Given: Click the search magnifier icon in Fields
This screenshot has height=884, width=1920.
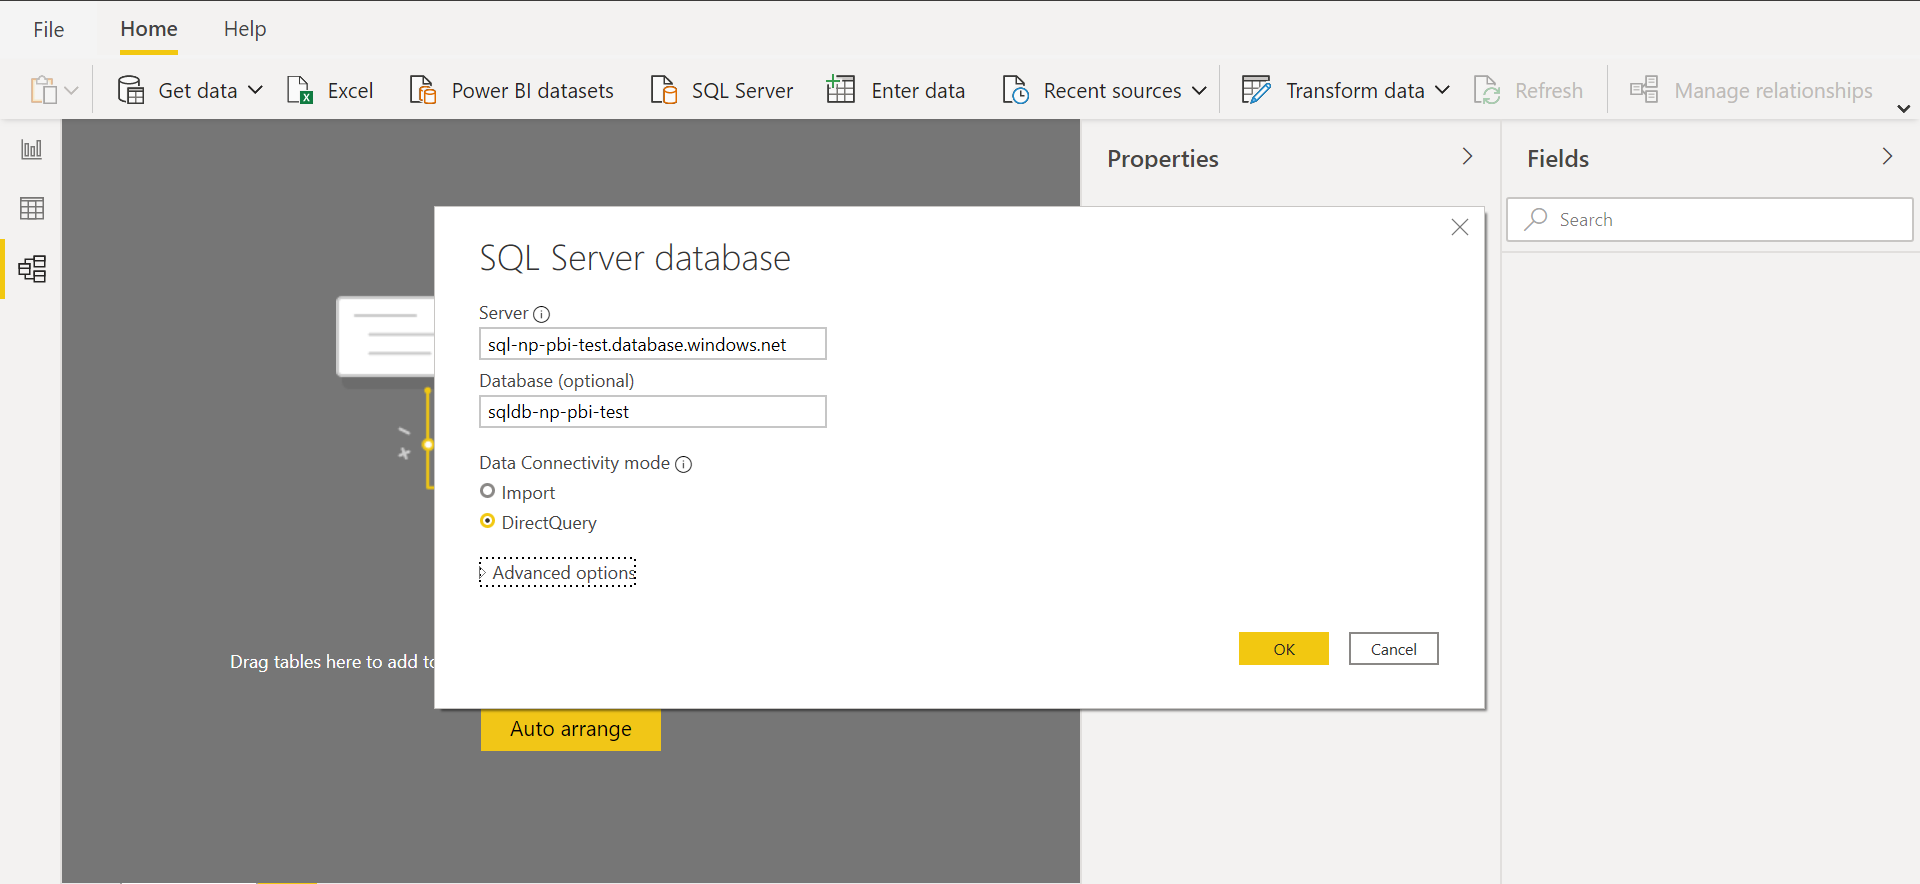Looking at the screenshot, I should pyautogui.click(x=1536, y=219).
